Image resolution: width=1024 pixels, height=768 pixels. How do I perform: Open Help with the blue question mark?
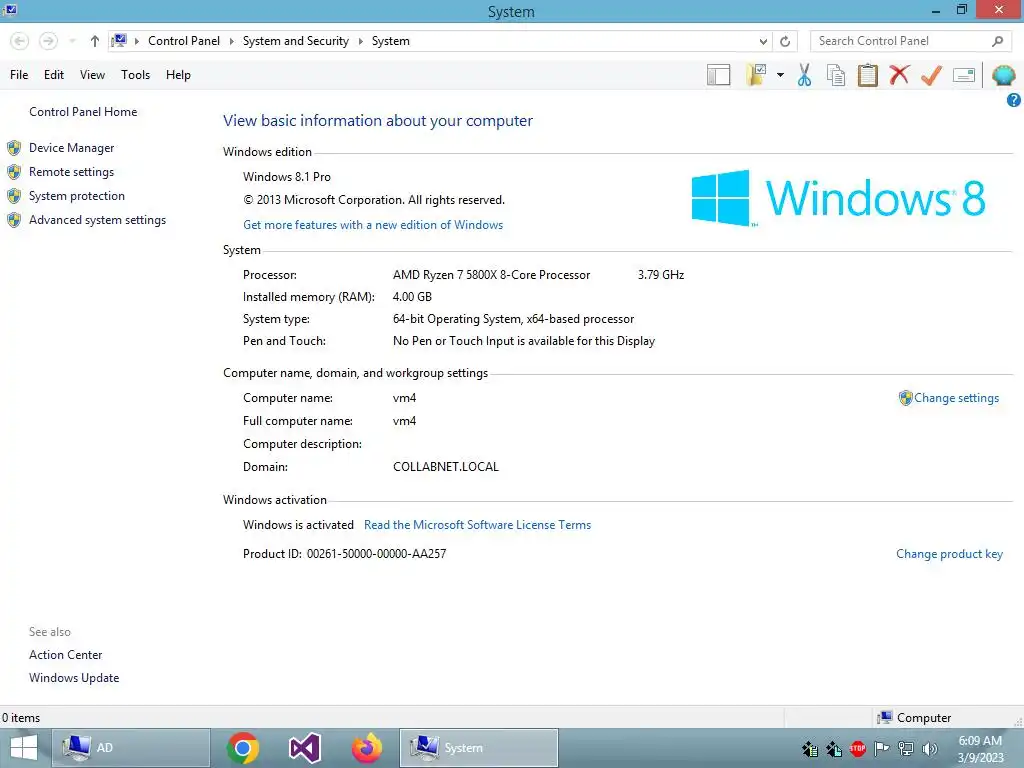[x=1014, y=100]
